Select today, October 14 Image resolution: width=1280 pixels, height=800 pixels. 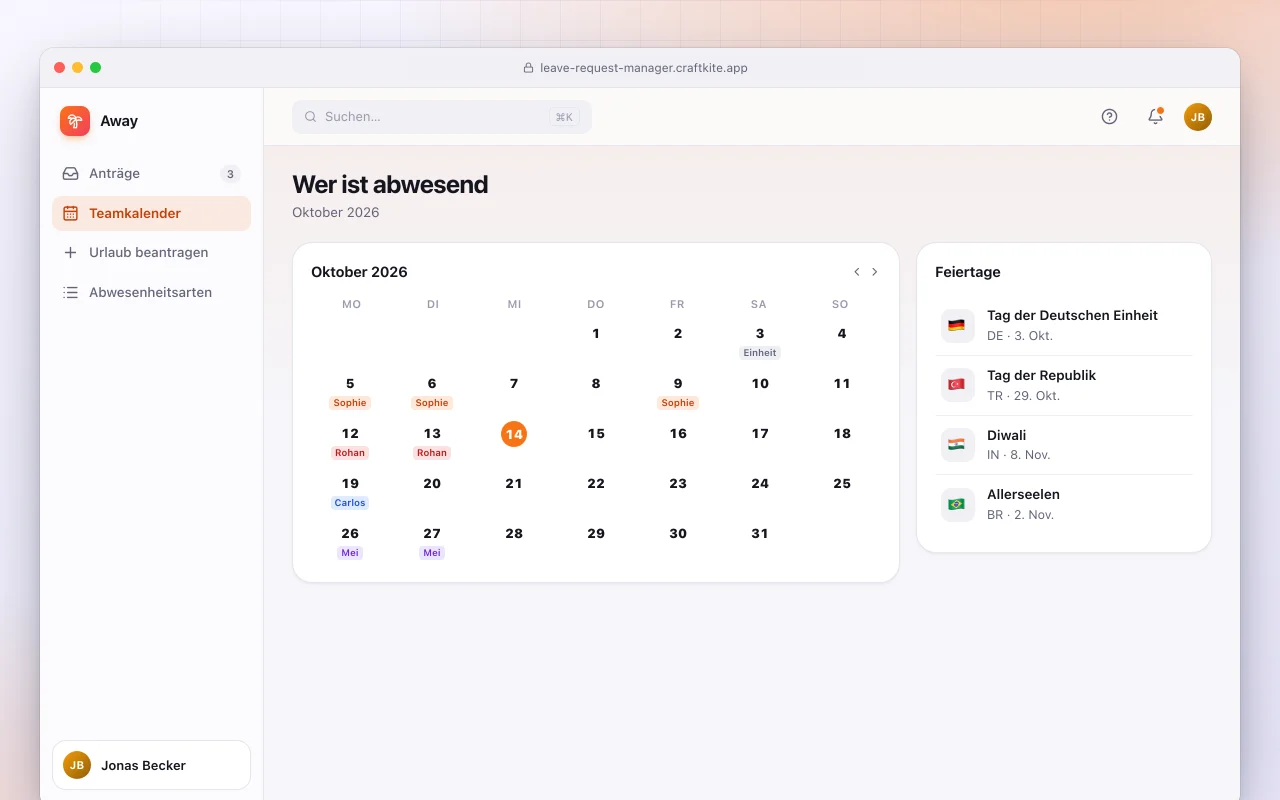tap(514, 434)
